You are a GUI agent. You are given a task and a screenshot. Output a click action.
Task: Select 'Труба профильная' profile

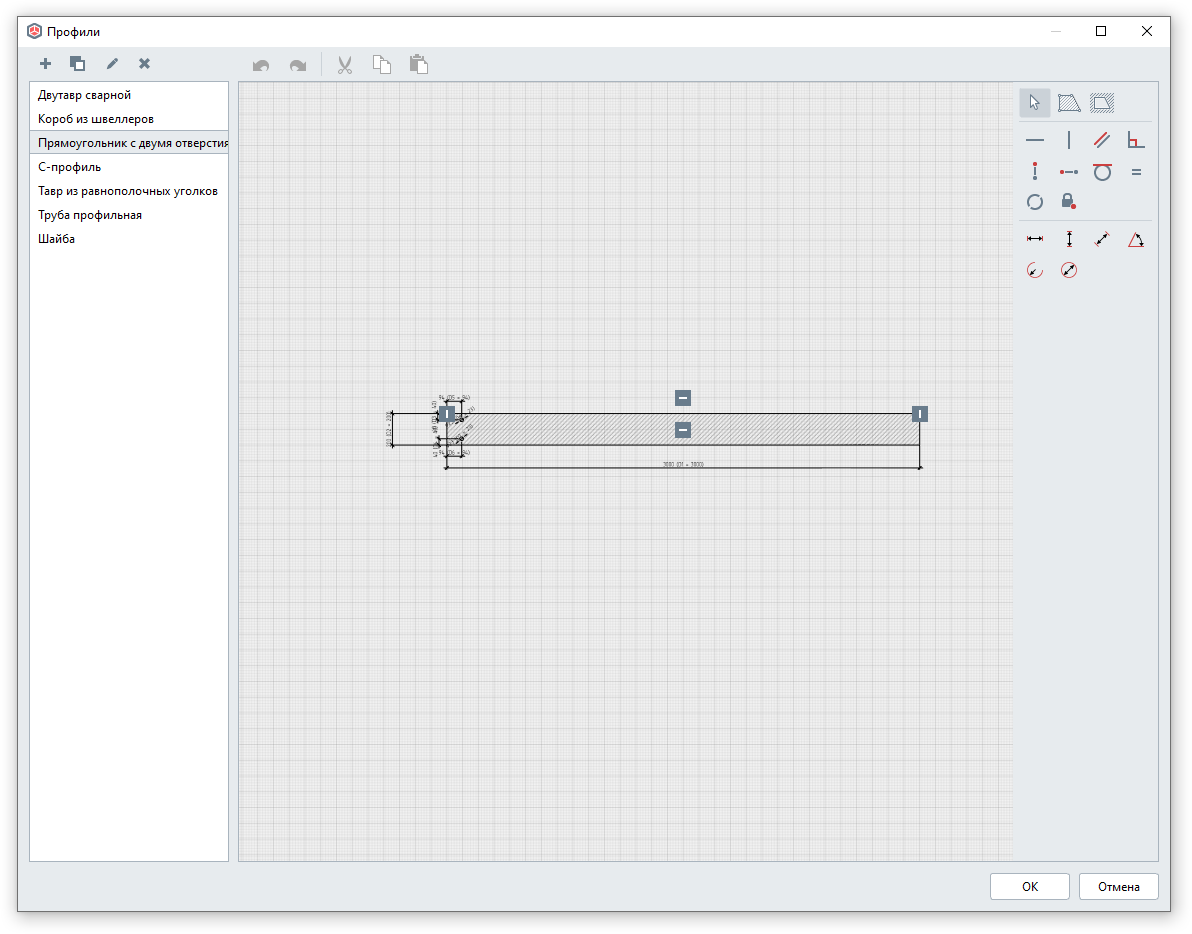click(129, 215)
